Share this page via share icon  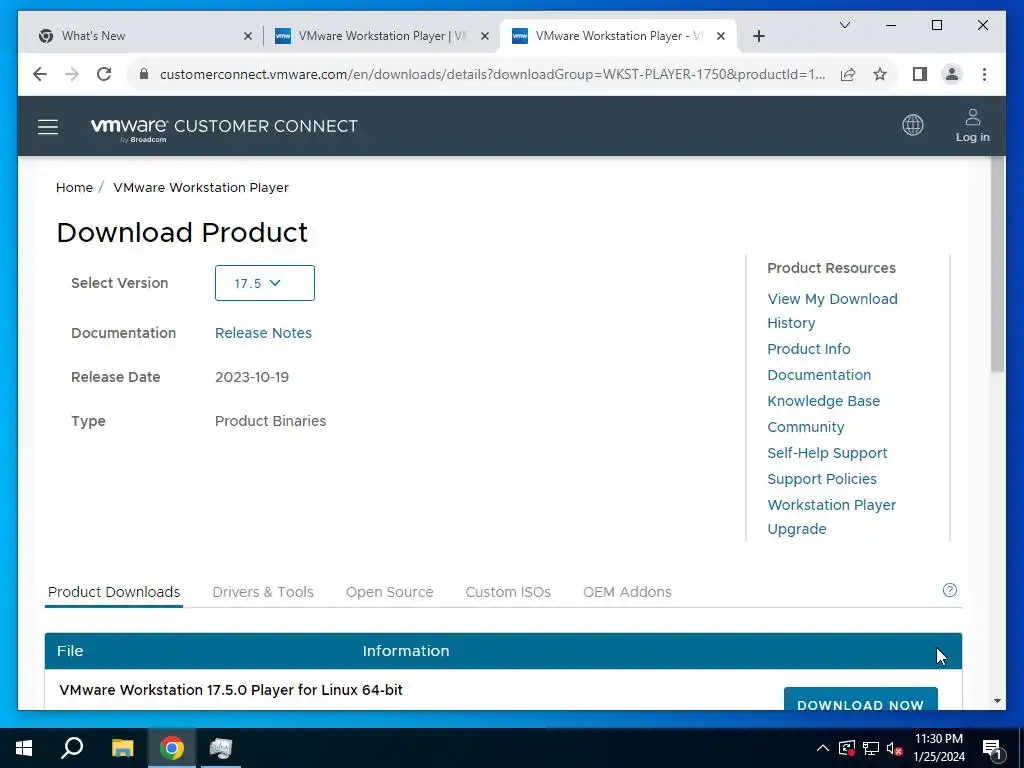click(x=848, y=74)
